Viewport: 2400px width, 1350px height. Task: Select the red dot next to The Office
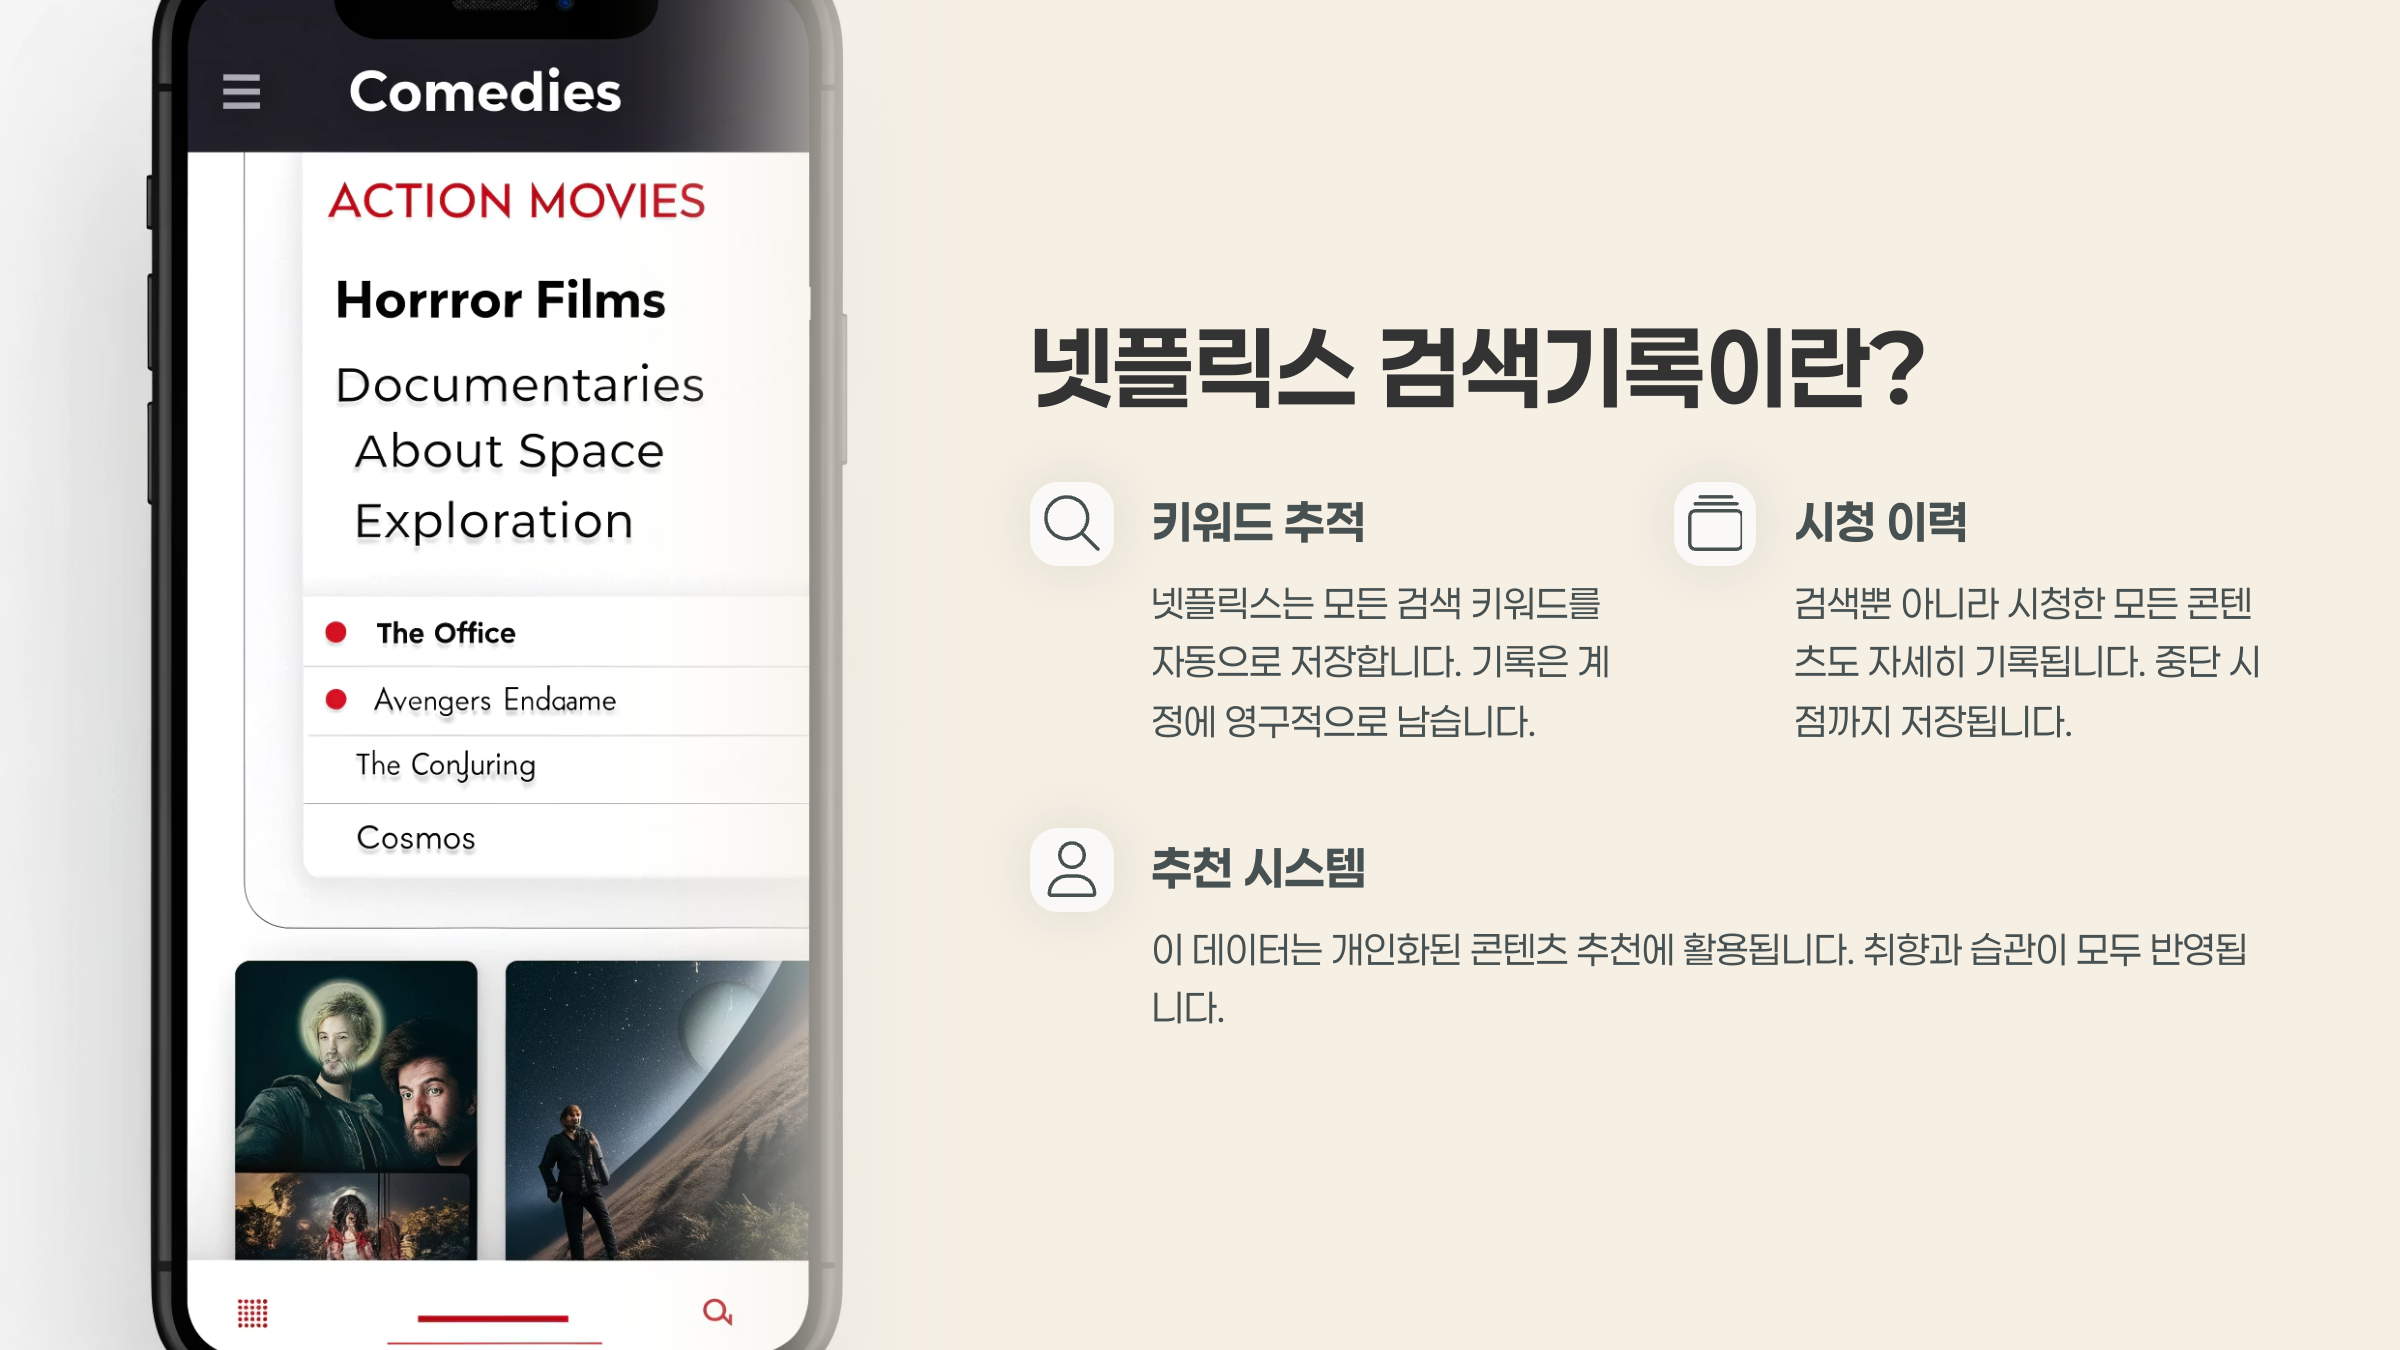(336, 632)
